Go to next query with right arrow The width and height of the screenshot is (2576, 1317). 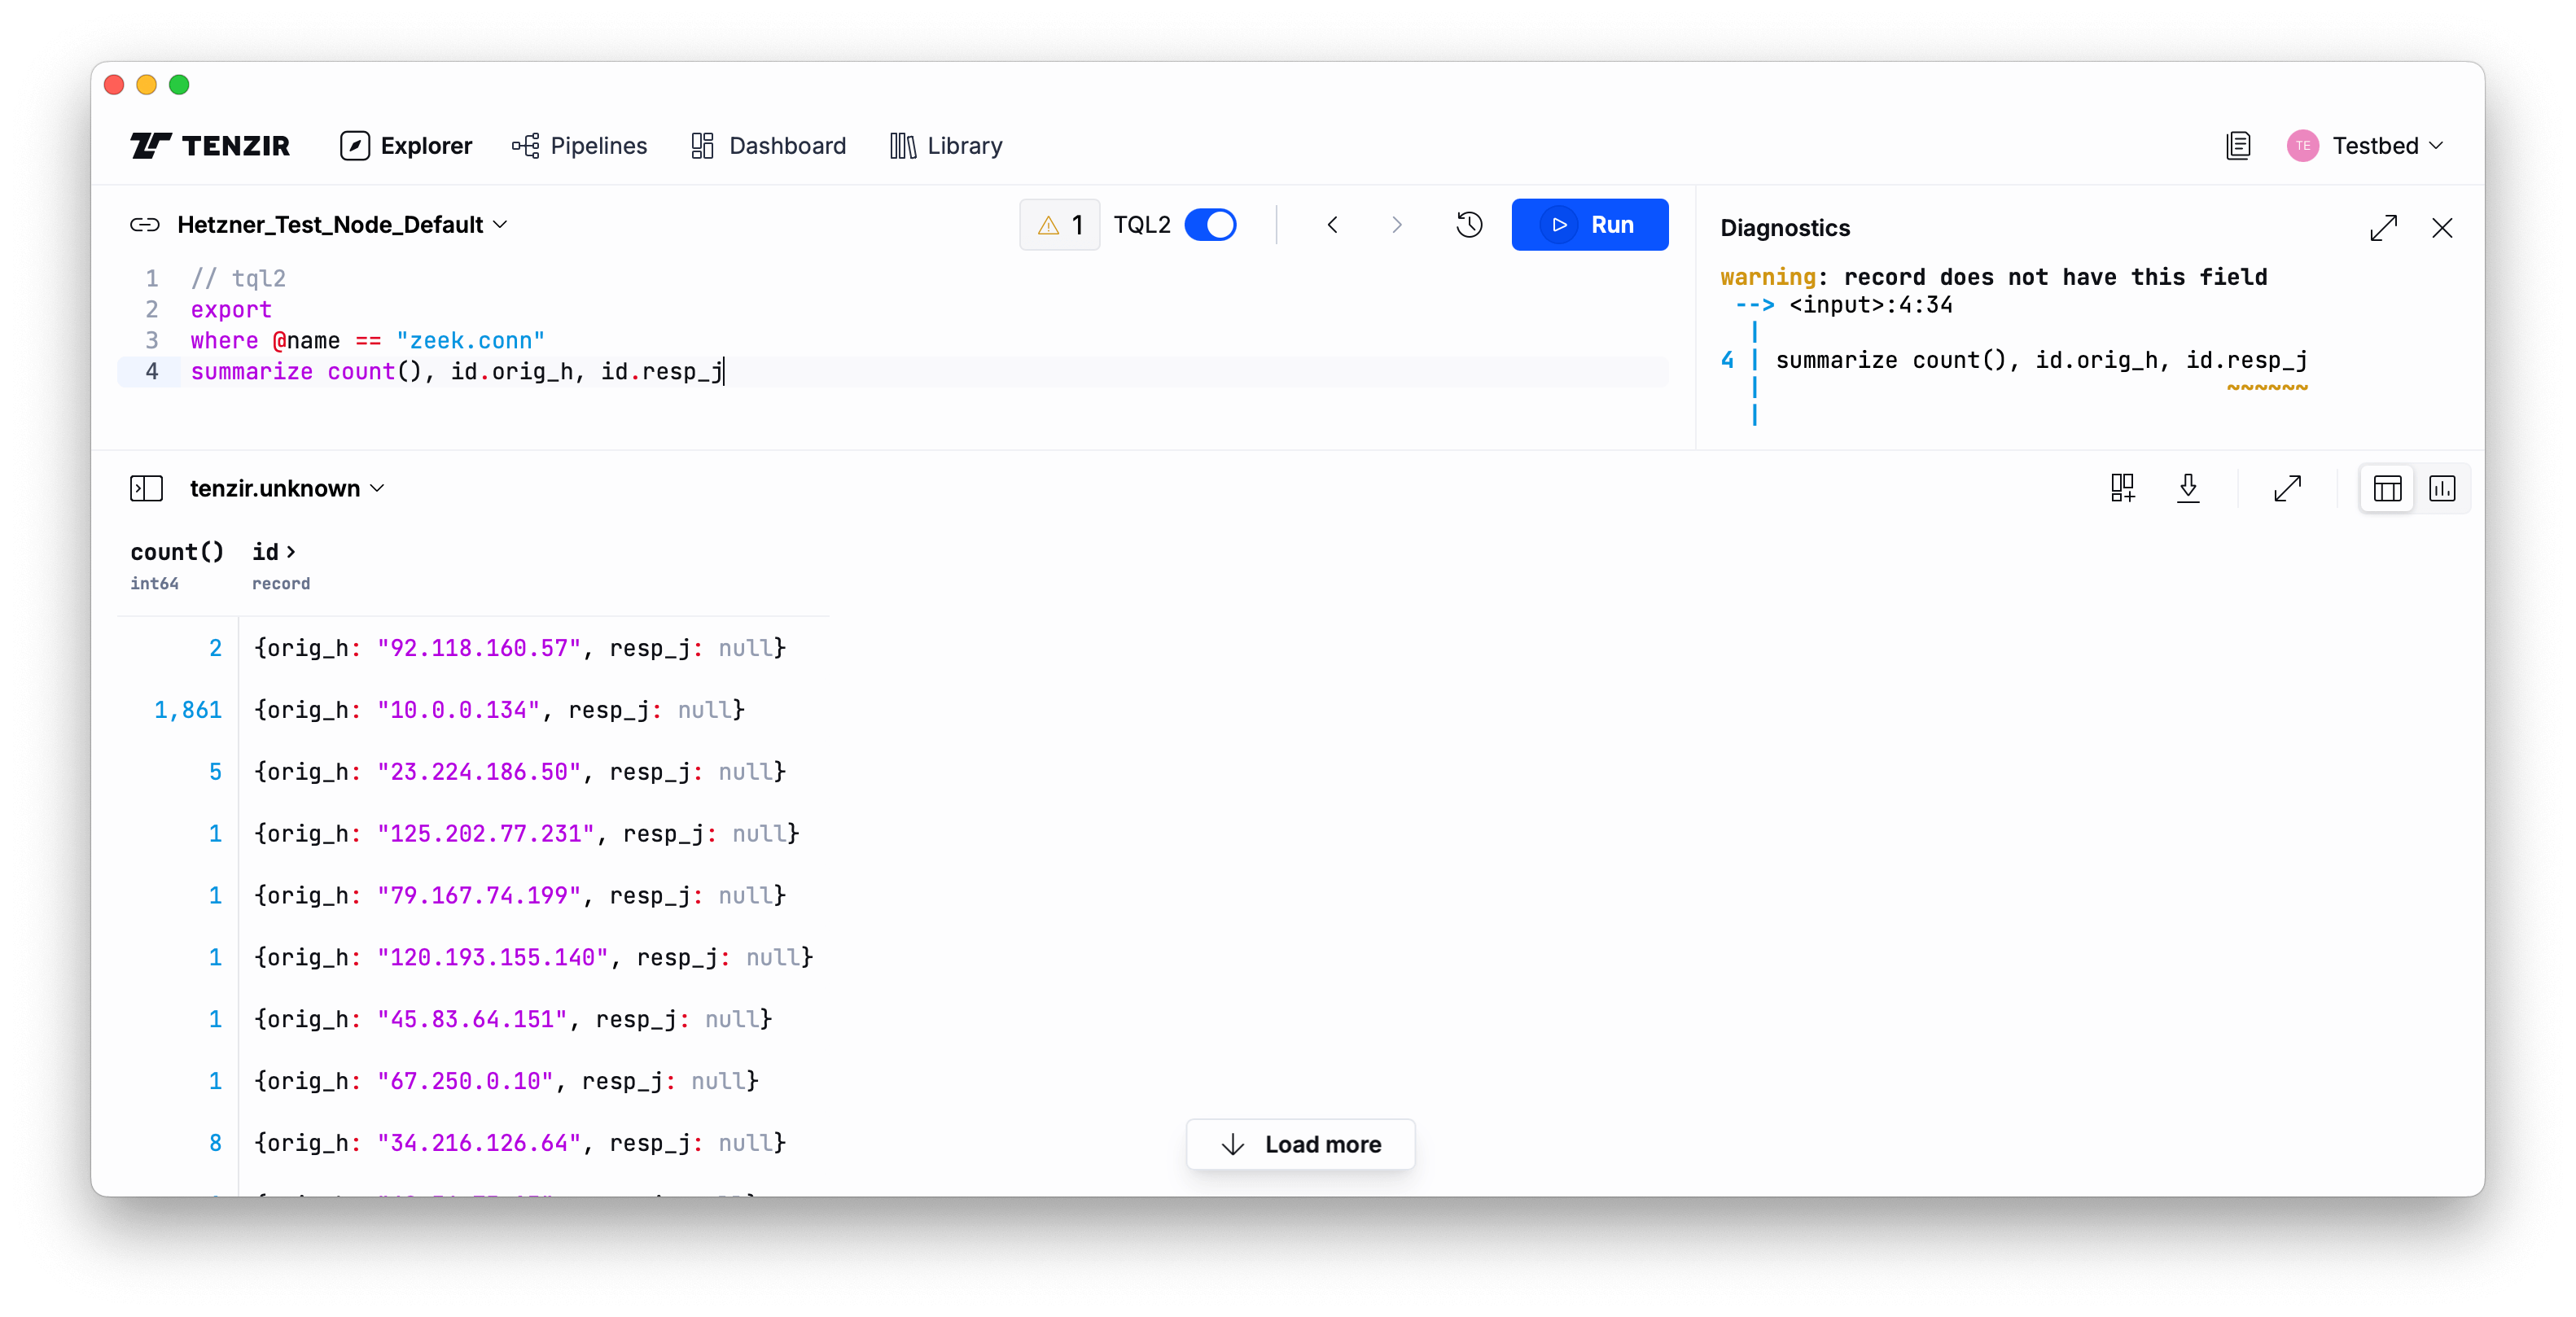click(x=1397, y=225)
